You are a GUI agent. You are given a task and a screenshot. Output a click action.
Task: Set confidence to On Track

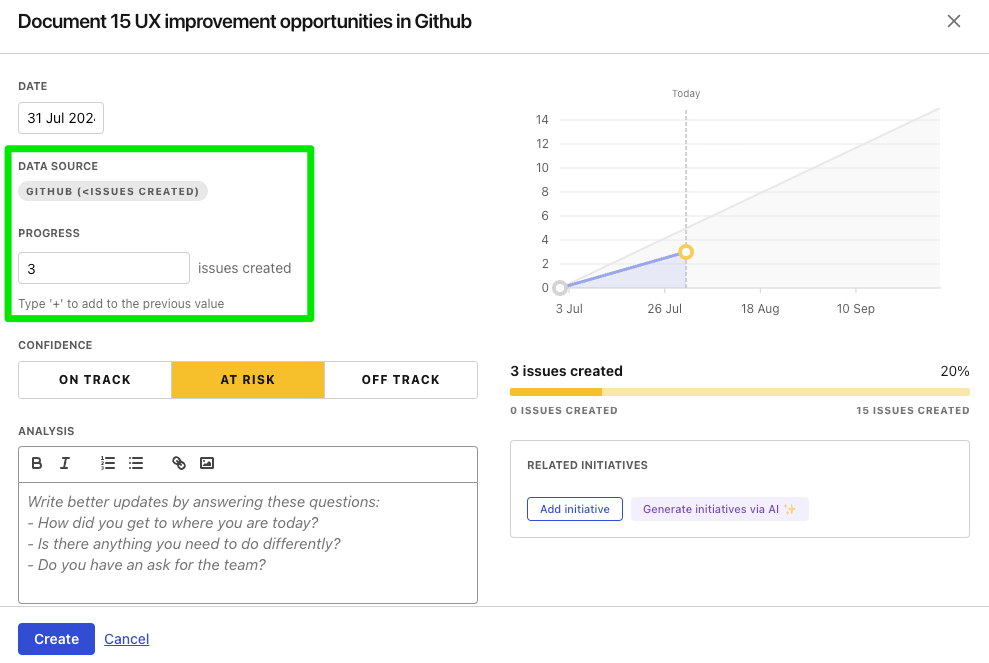point(95,380)
